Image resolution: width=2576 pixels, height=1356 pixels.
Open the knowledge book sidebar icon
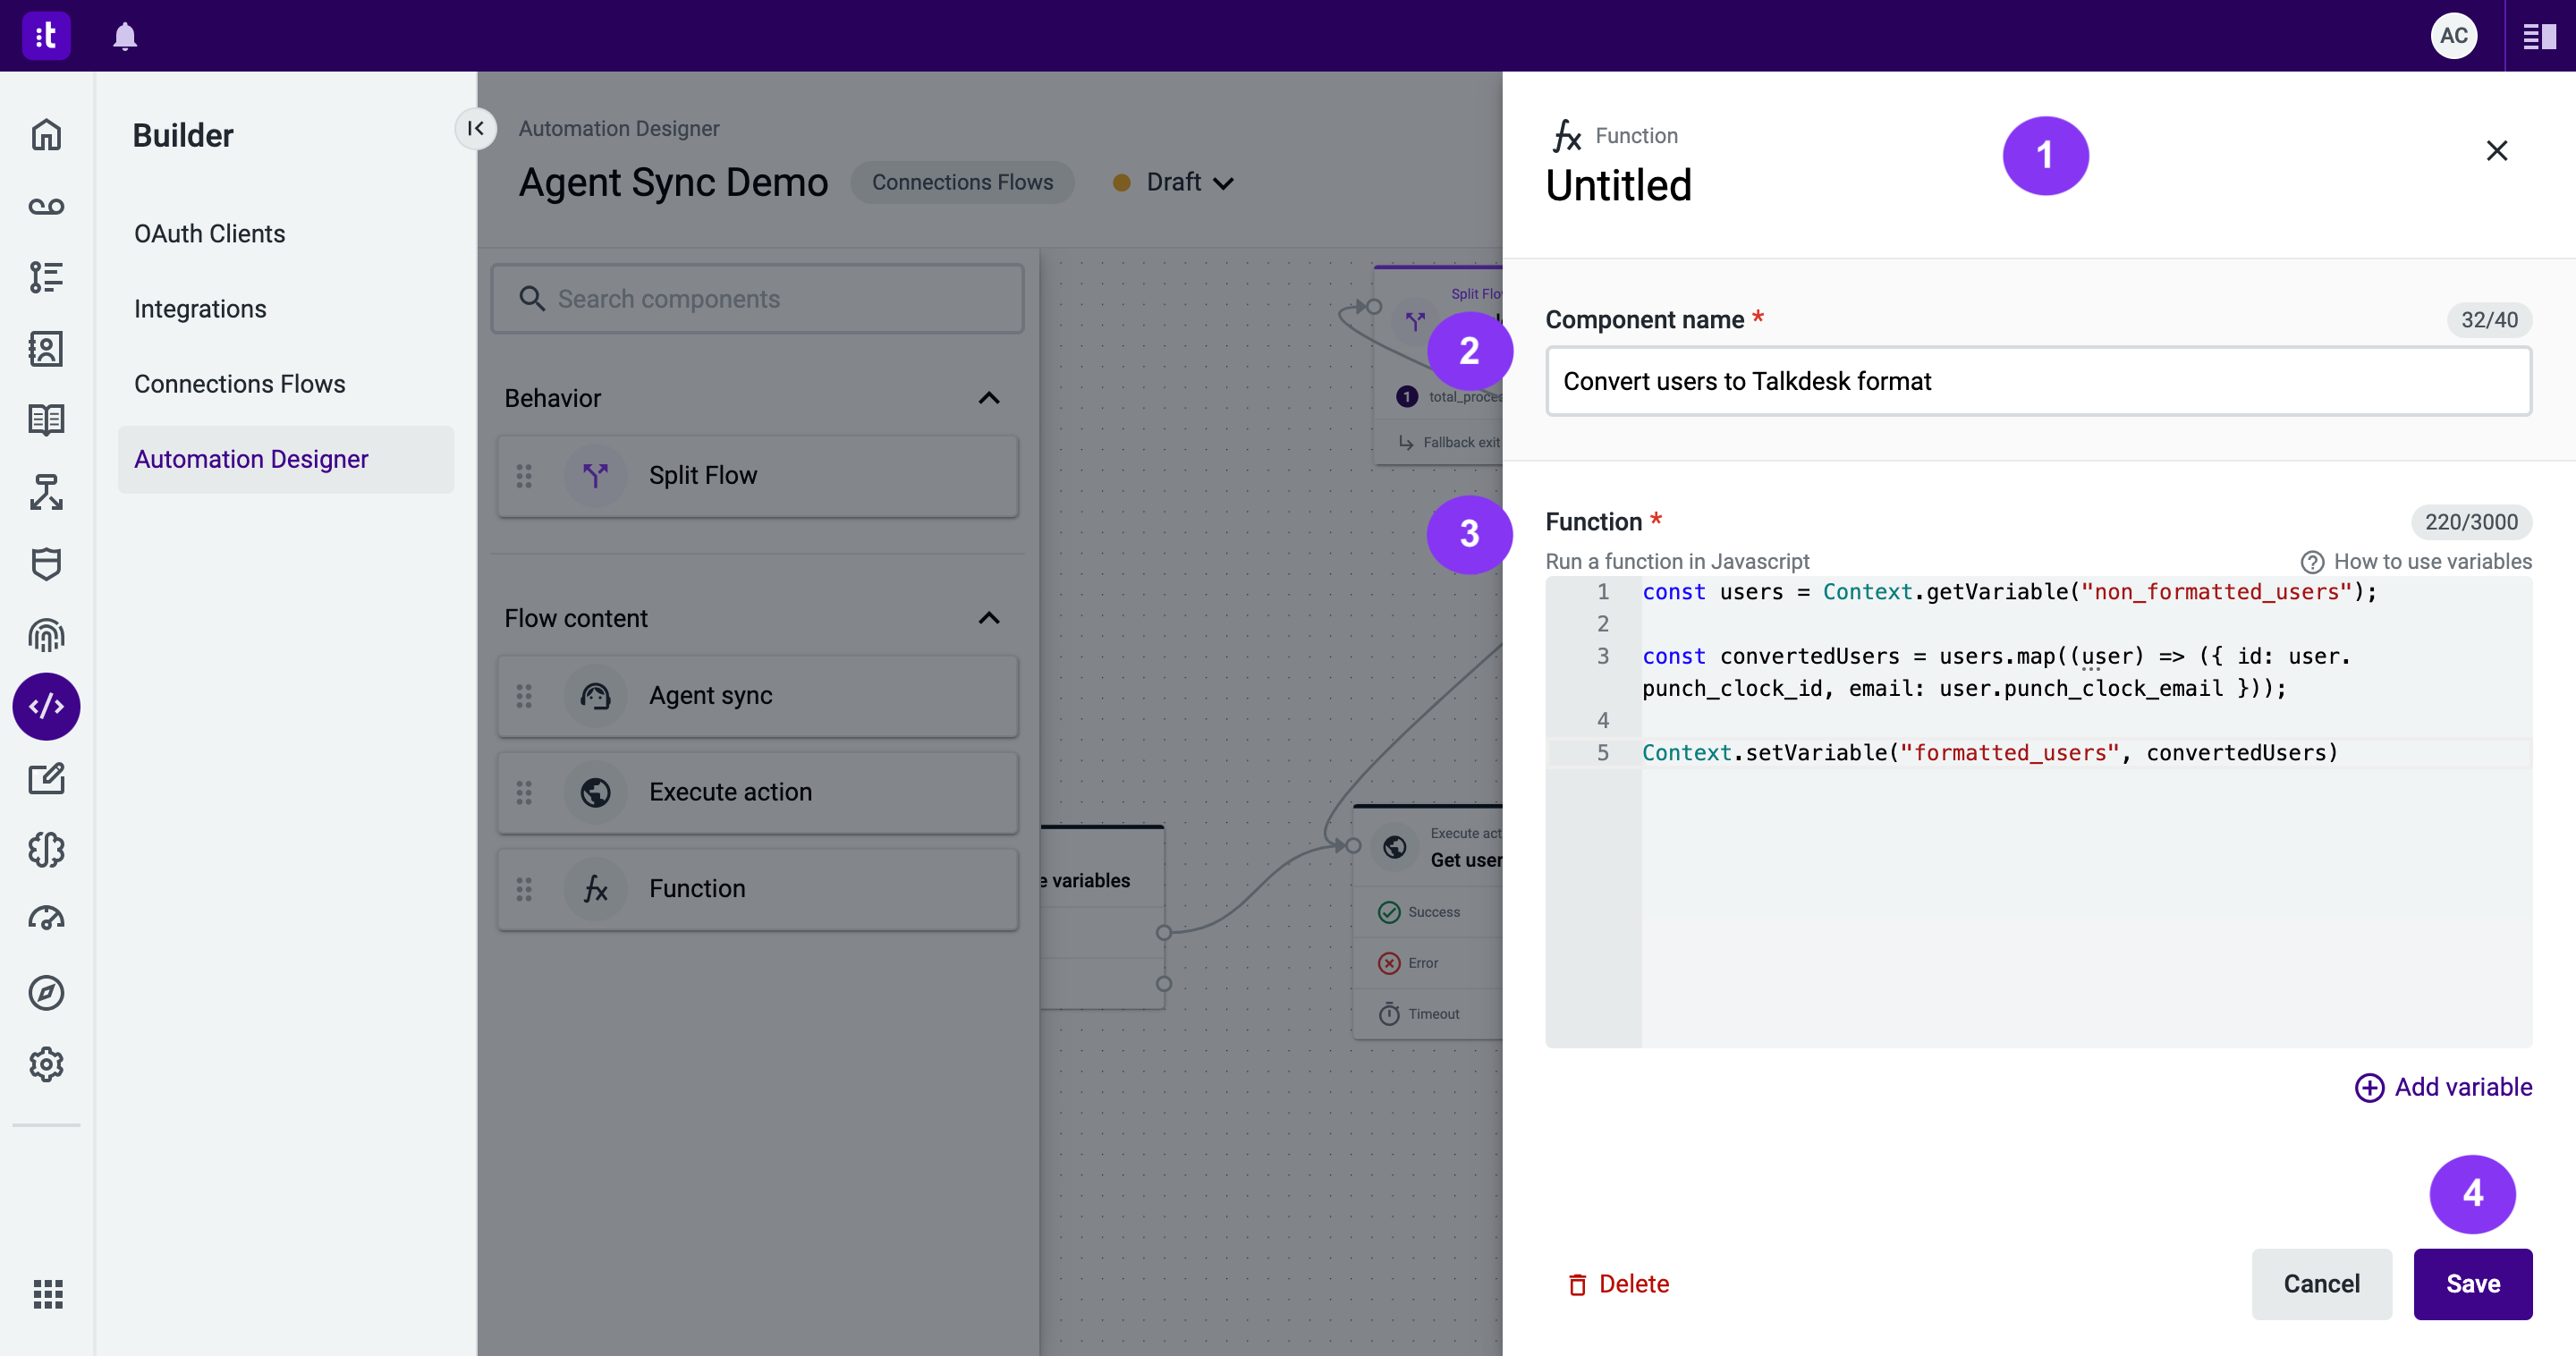(46, 420)
